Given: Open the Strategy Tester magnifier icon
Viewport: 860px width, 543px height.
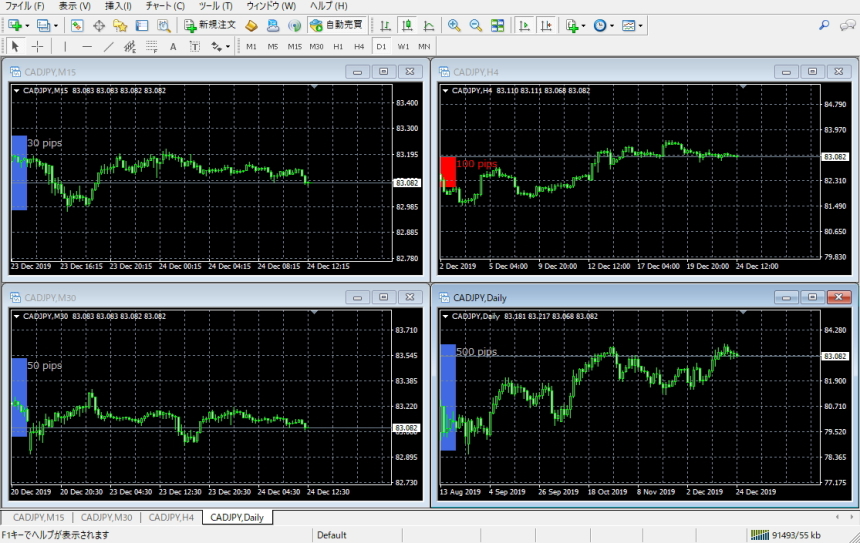Looking at the screenshot, I should pyautogui.click(x=163, y=25).
